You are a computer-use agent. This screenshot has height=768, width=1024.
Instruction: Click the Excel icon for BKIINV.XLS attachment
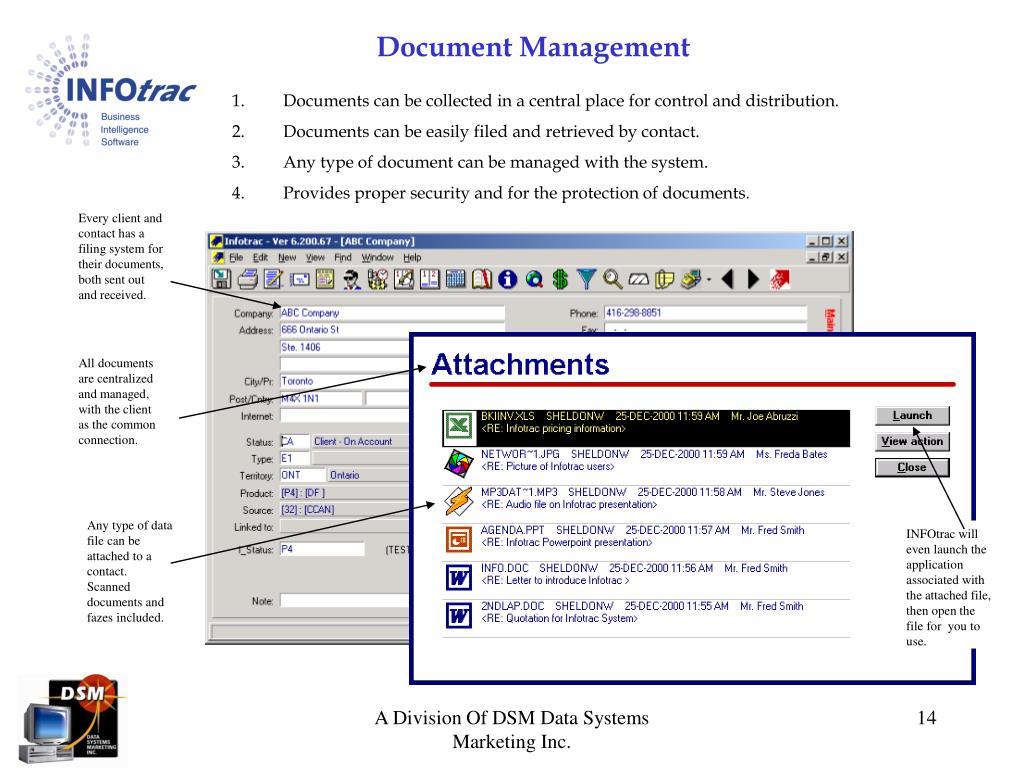click(458, 427)
